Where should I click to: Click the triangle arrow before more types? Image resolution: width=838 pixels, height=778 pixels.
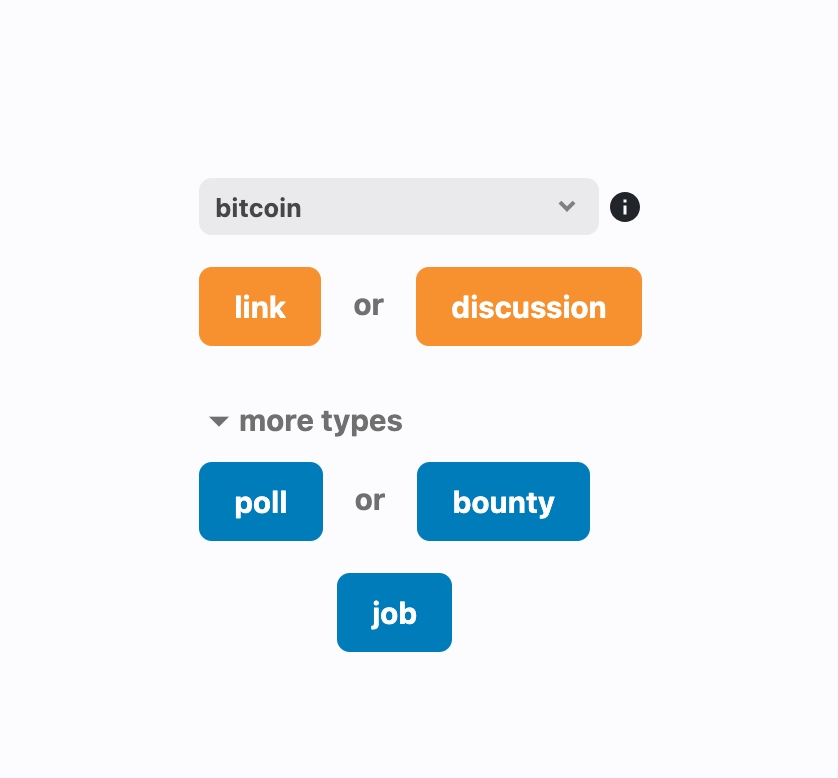point(219,422)
